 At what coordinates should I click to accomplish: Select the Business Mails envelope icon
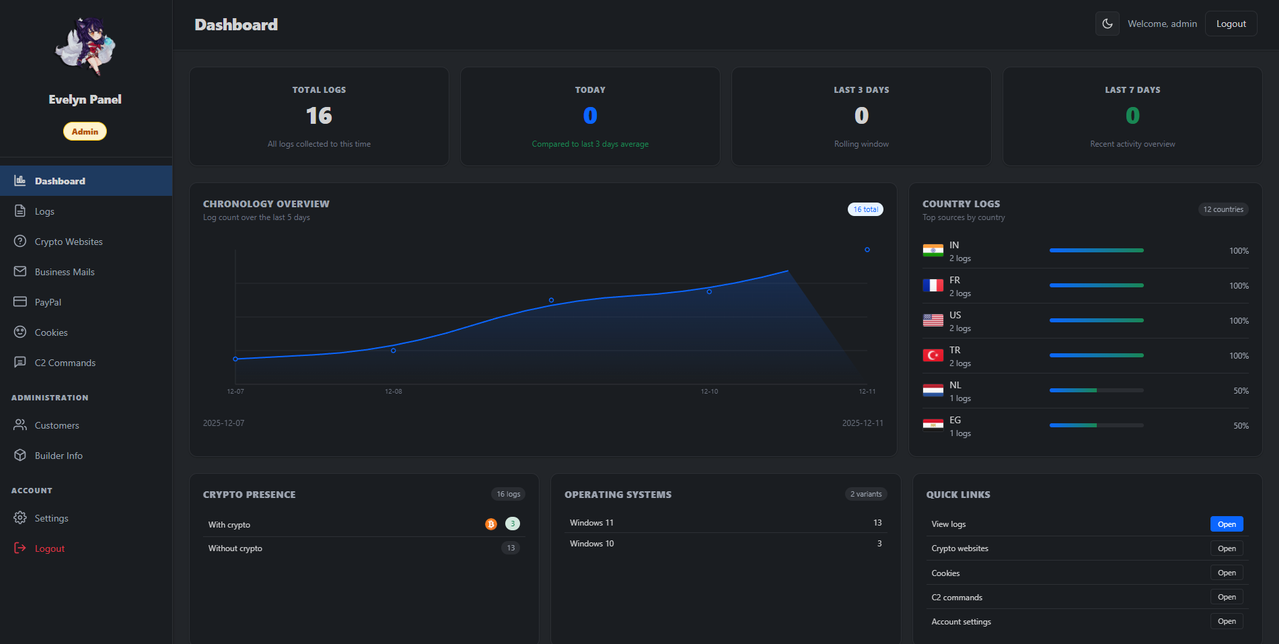20,271
